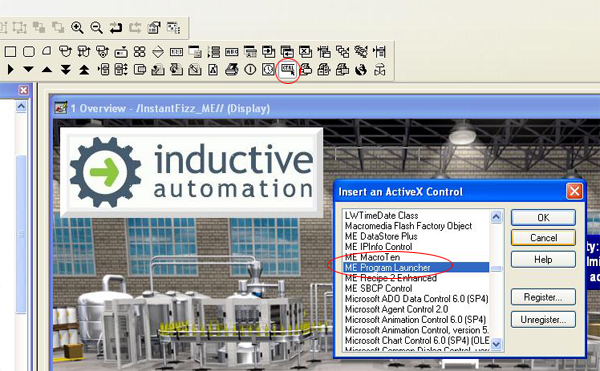Click the black return-arrow toolbar icon
This screenshot has height=371, width=600.
click(x=116, y=28)
